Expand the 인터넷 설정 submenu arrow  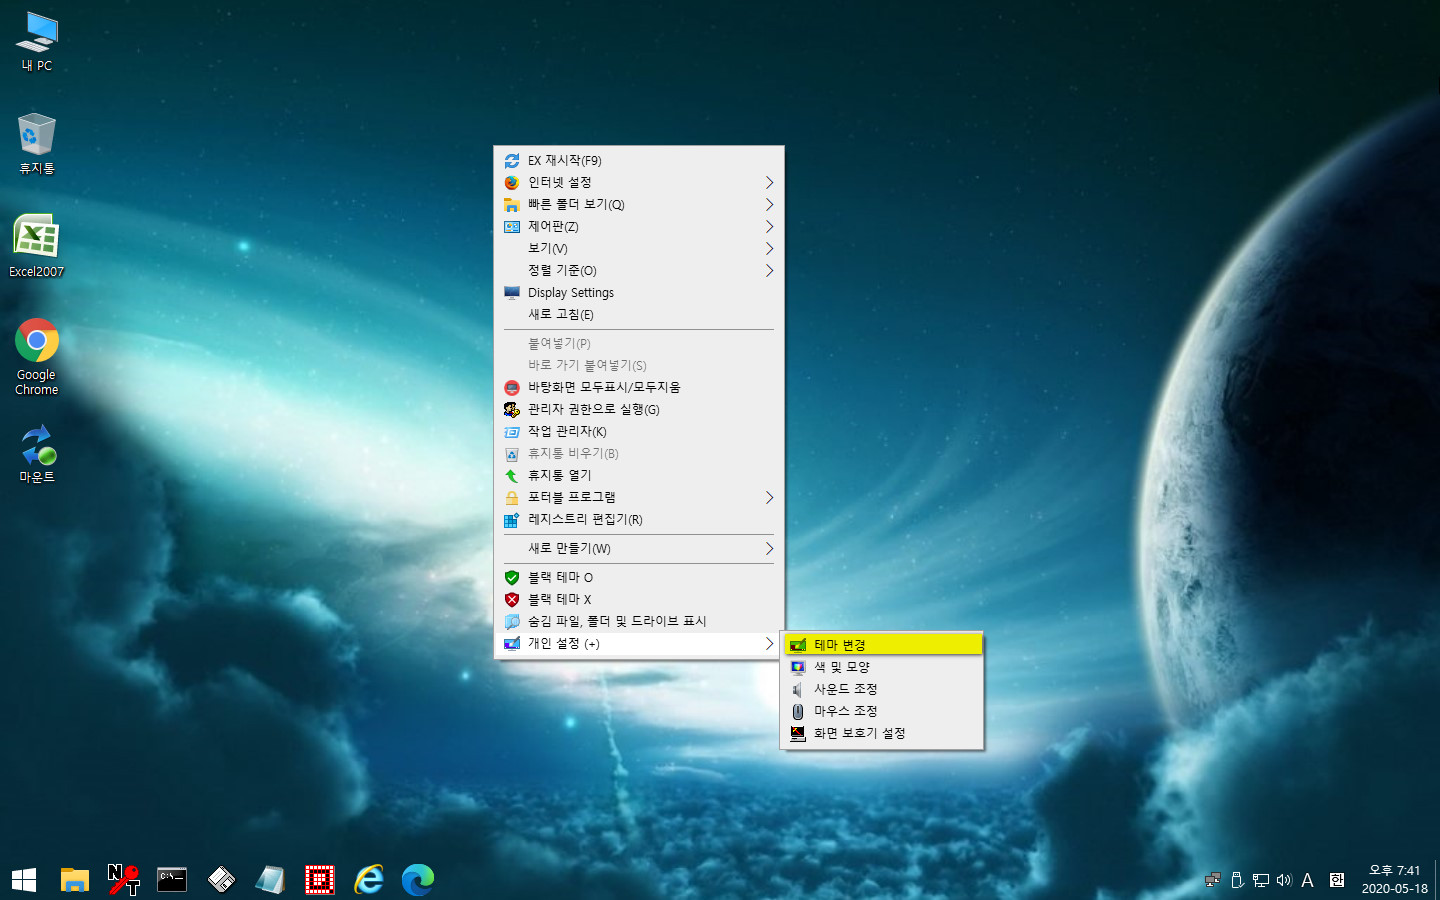769,183
